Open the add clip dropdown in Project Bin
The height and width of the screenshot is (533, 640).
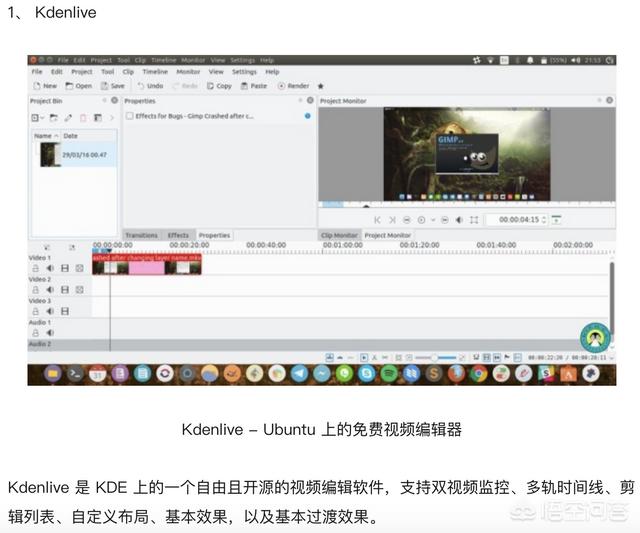point(38,118)
